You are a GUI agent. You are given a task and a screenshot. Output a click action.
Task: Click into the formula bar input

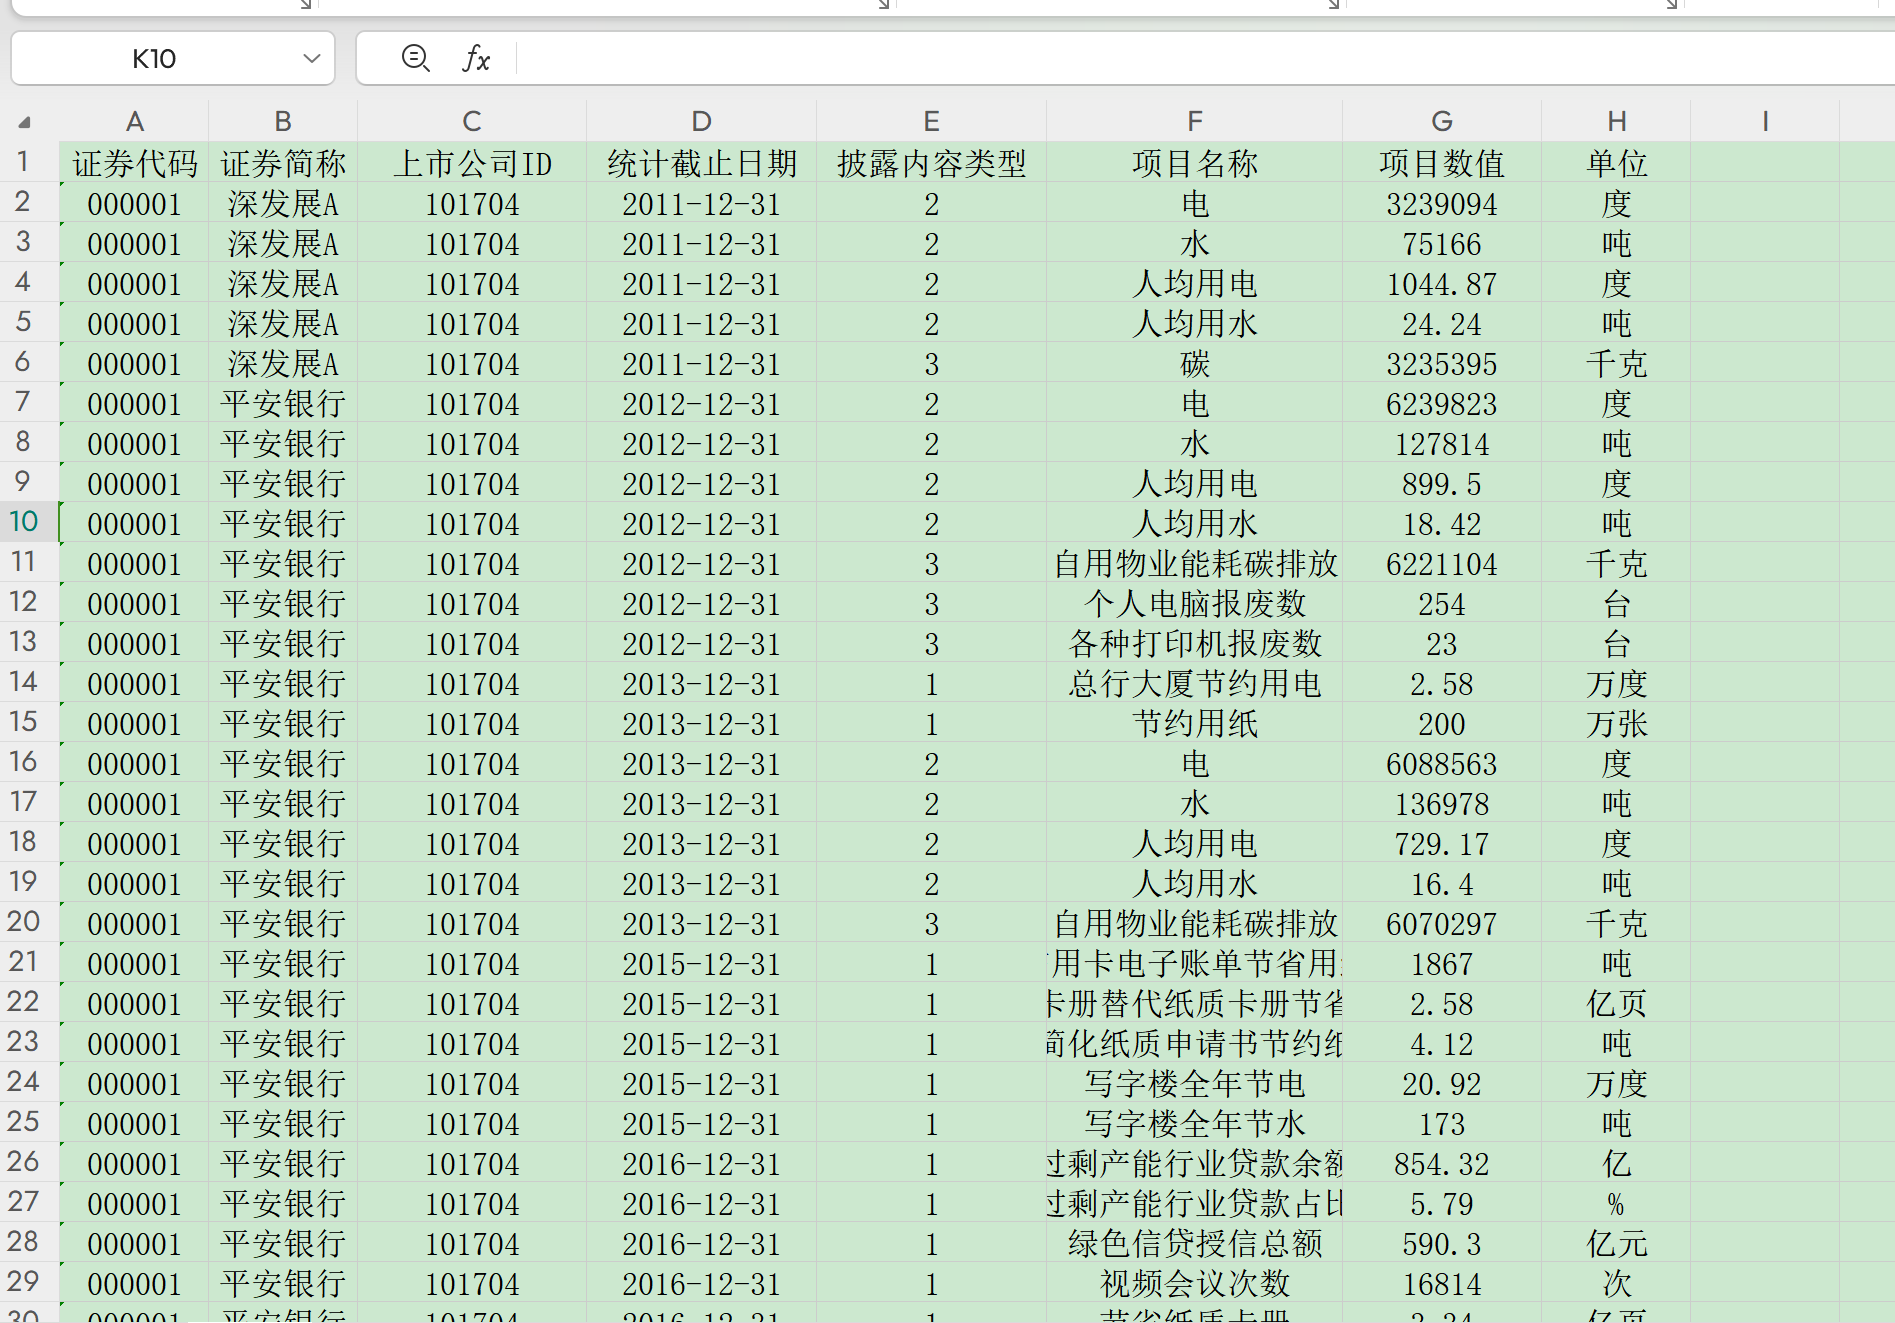pyautogui.click(x=1205, y=59)
